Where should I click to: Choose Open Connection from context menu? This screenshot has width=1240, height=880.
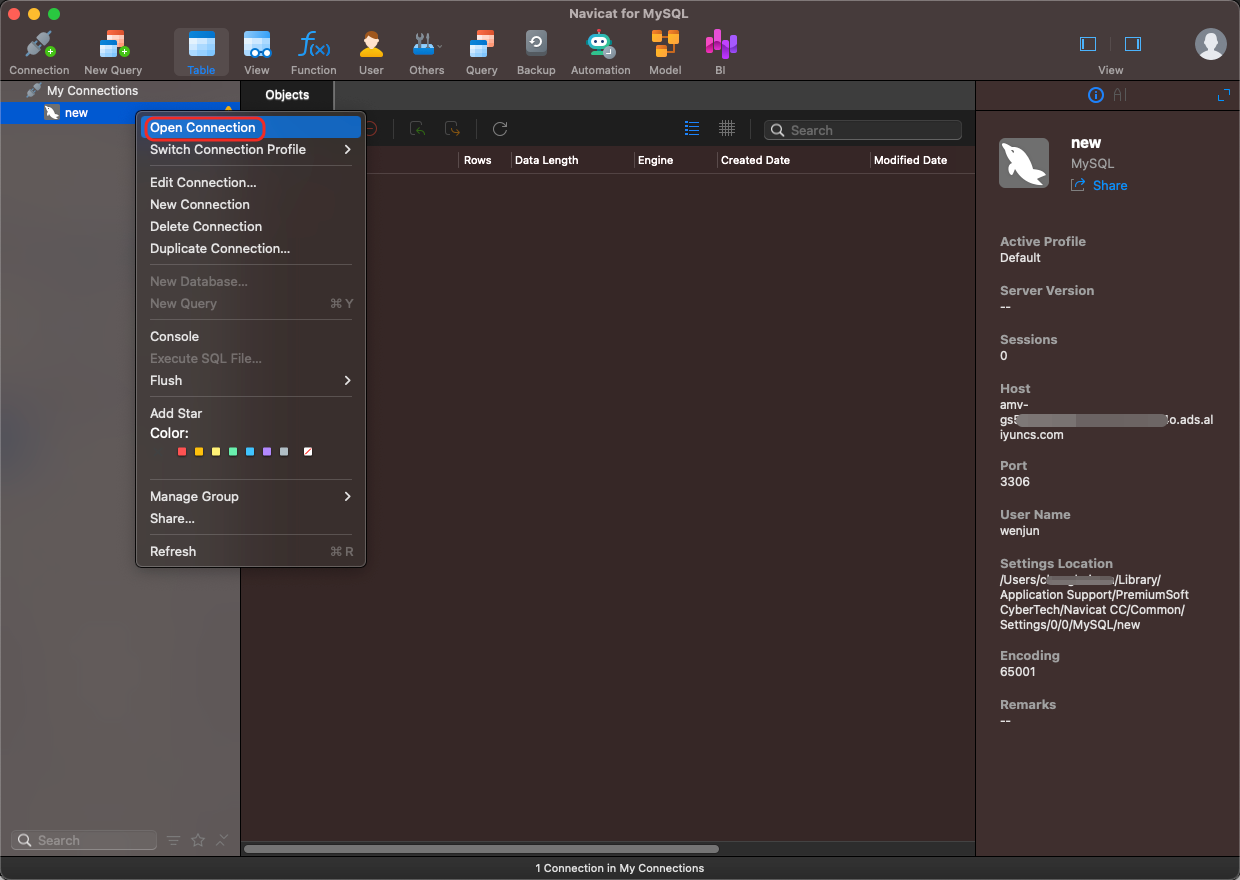(251, 127)
